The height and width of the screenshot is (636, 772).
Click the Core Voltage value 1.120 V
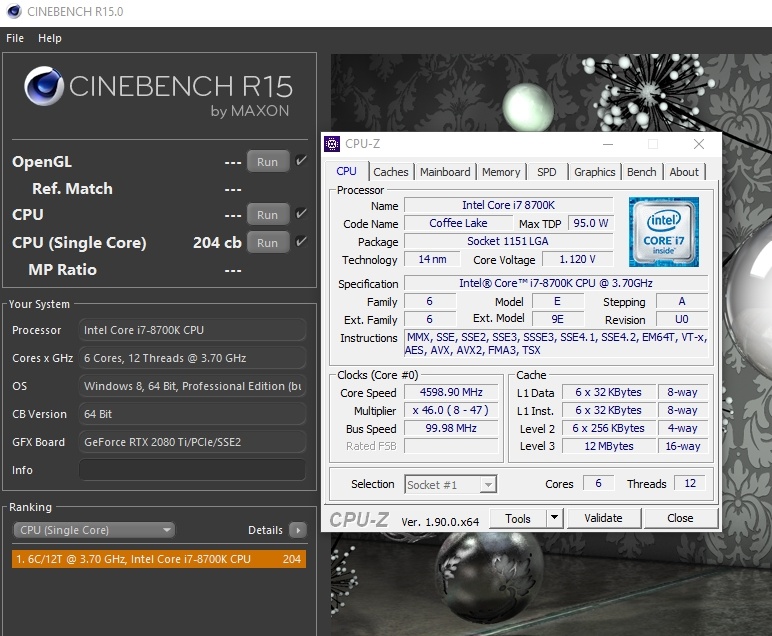pos(578,259)
